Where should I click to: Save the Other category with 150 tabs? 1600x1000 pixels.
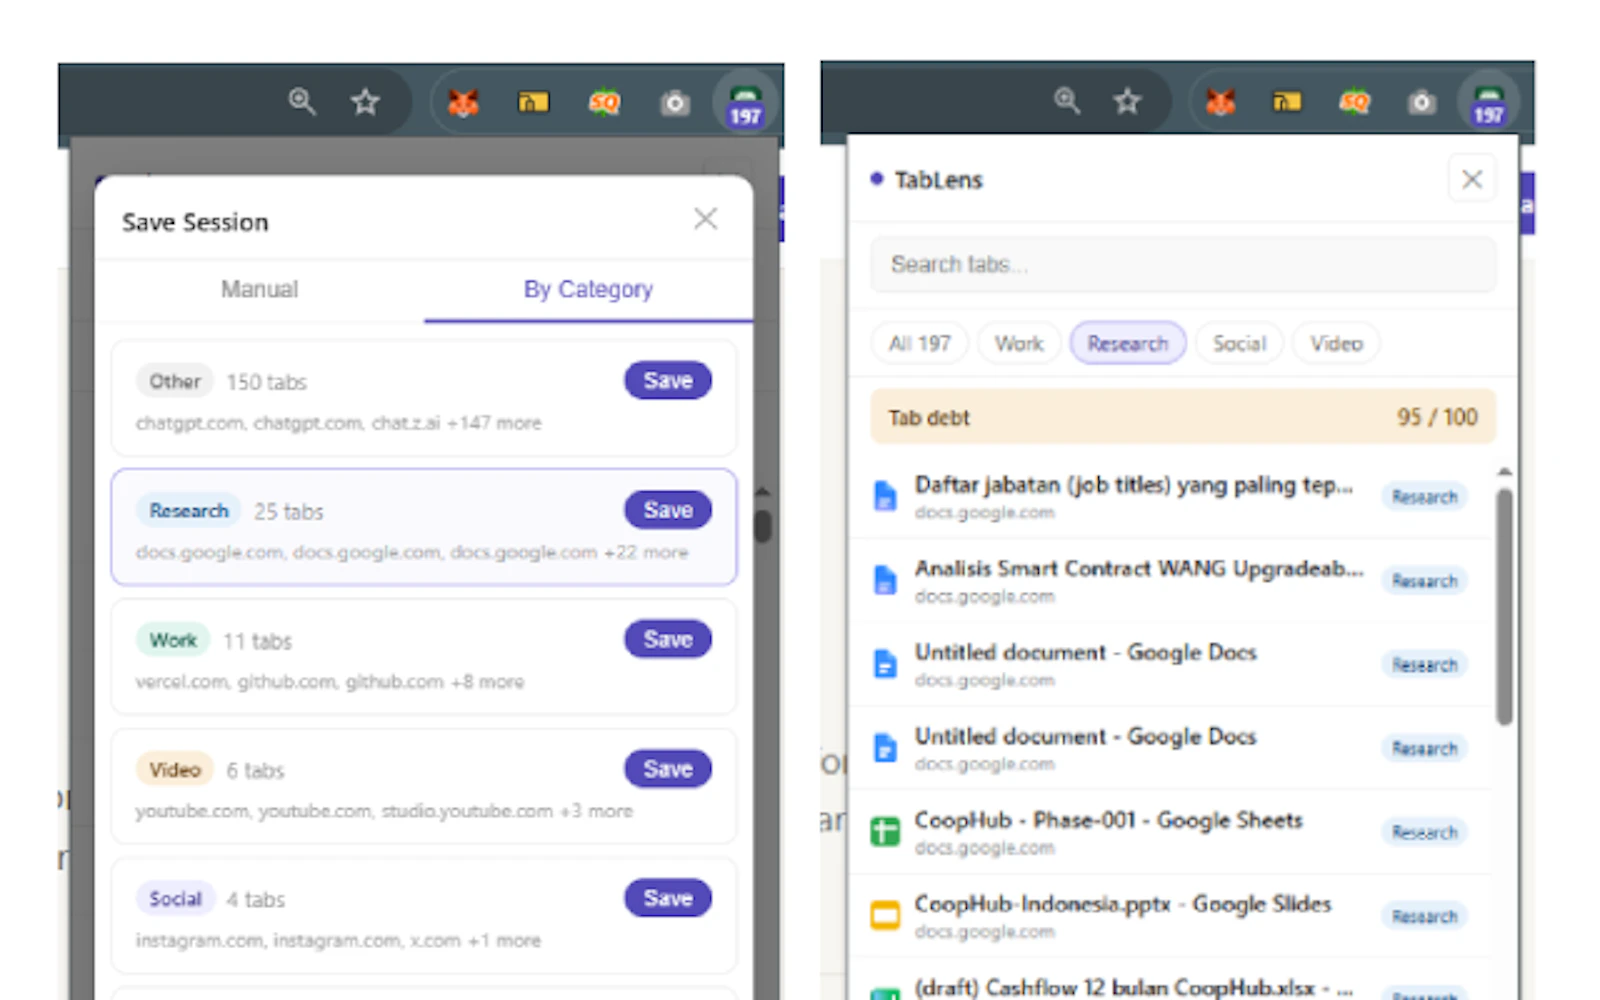click(x=668, y=380)
